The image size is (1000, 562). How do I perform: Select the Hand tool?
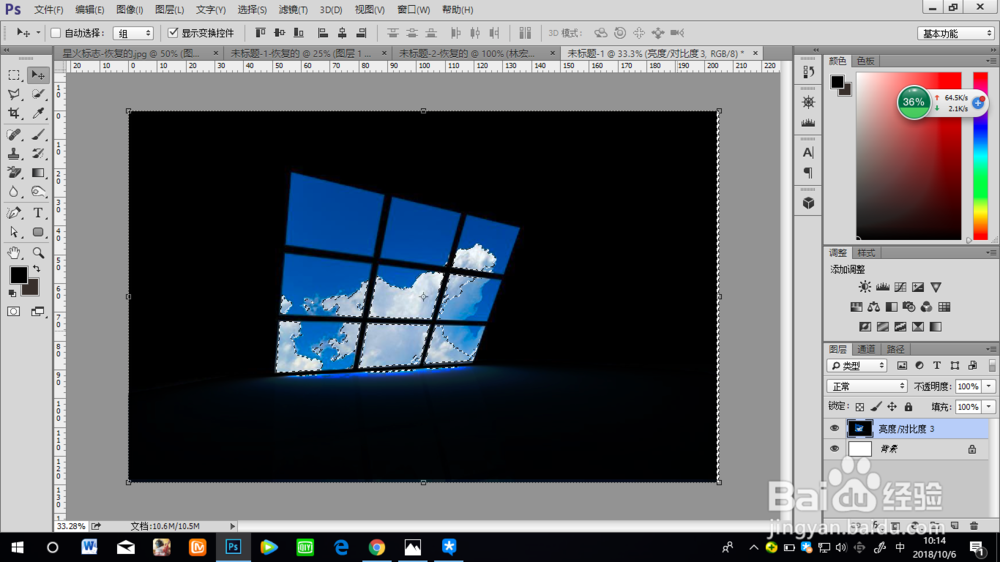click(14, 253)
